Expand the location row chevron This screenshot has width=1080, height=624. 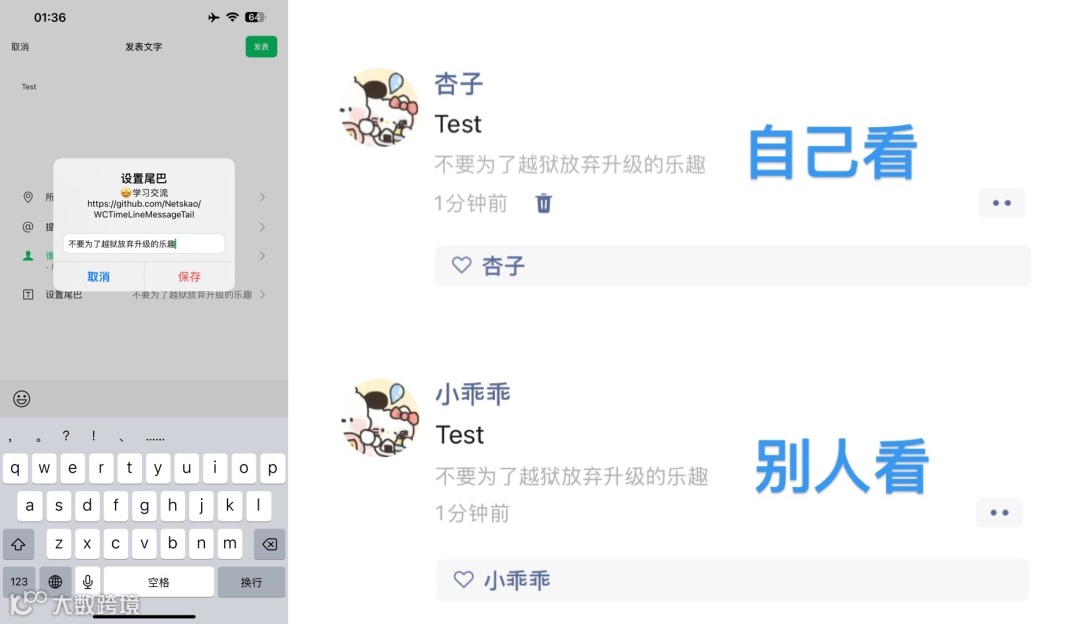[x=262, y=197]
